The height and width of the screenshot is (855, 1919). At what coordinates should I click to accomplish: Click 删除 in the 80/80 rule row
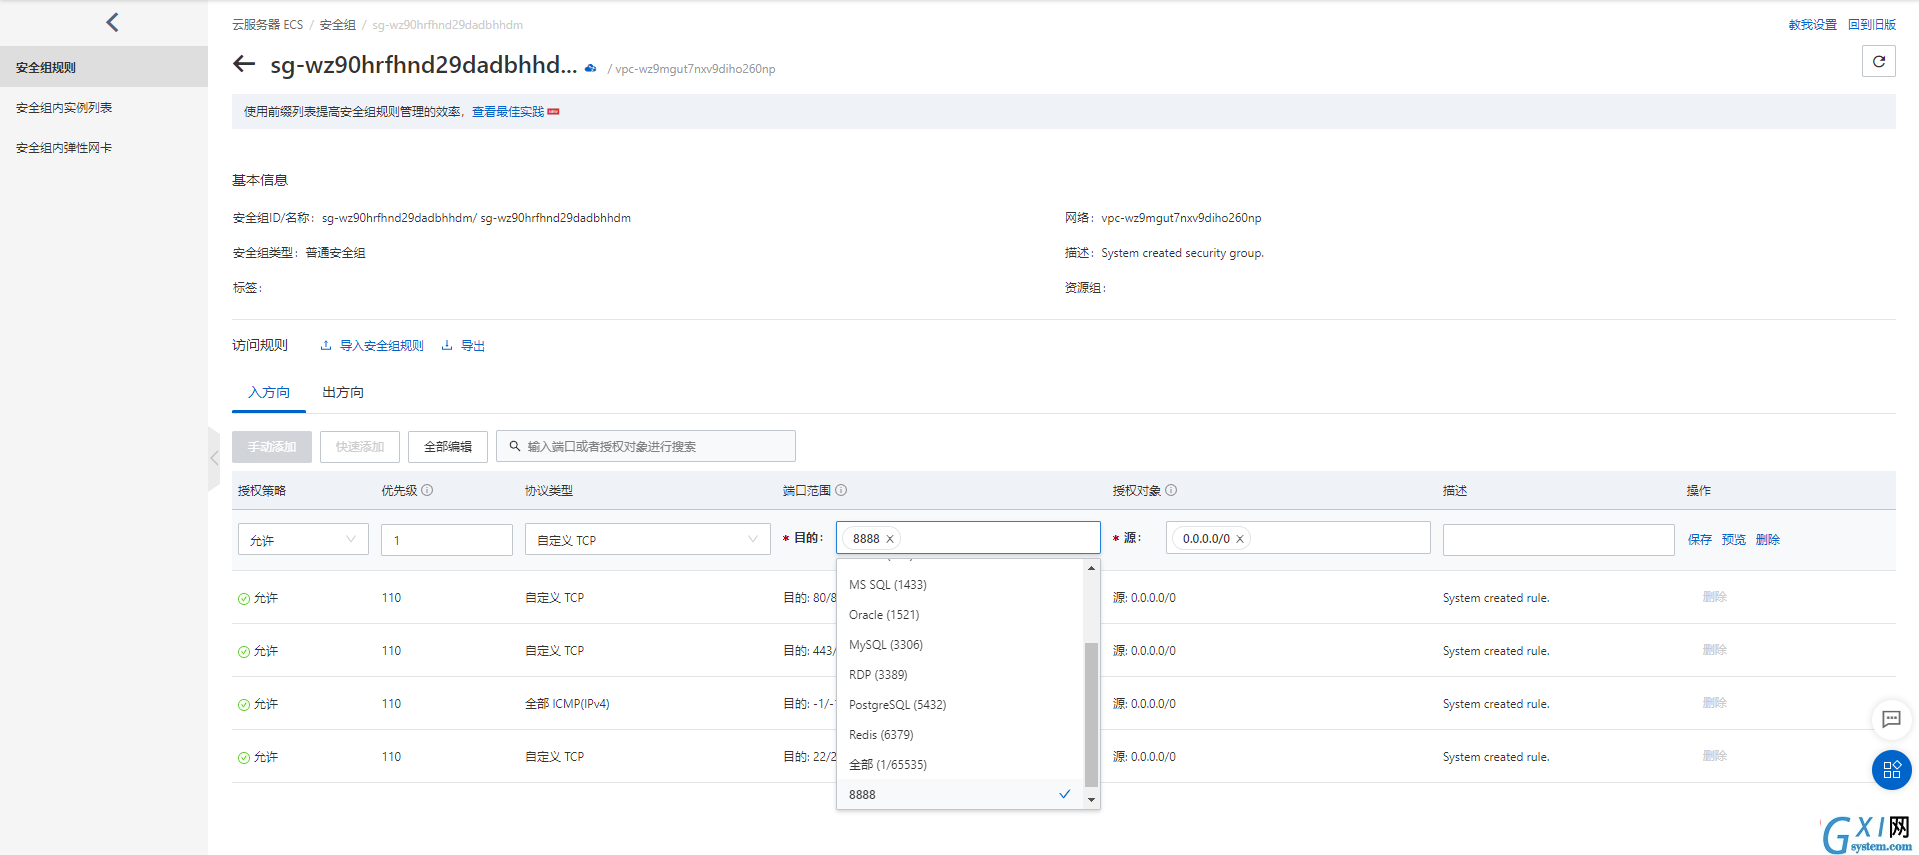click(x=1715, y=597)
